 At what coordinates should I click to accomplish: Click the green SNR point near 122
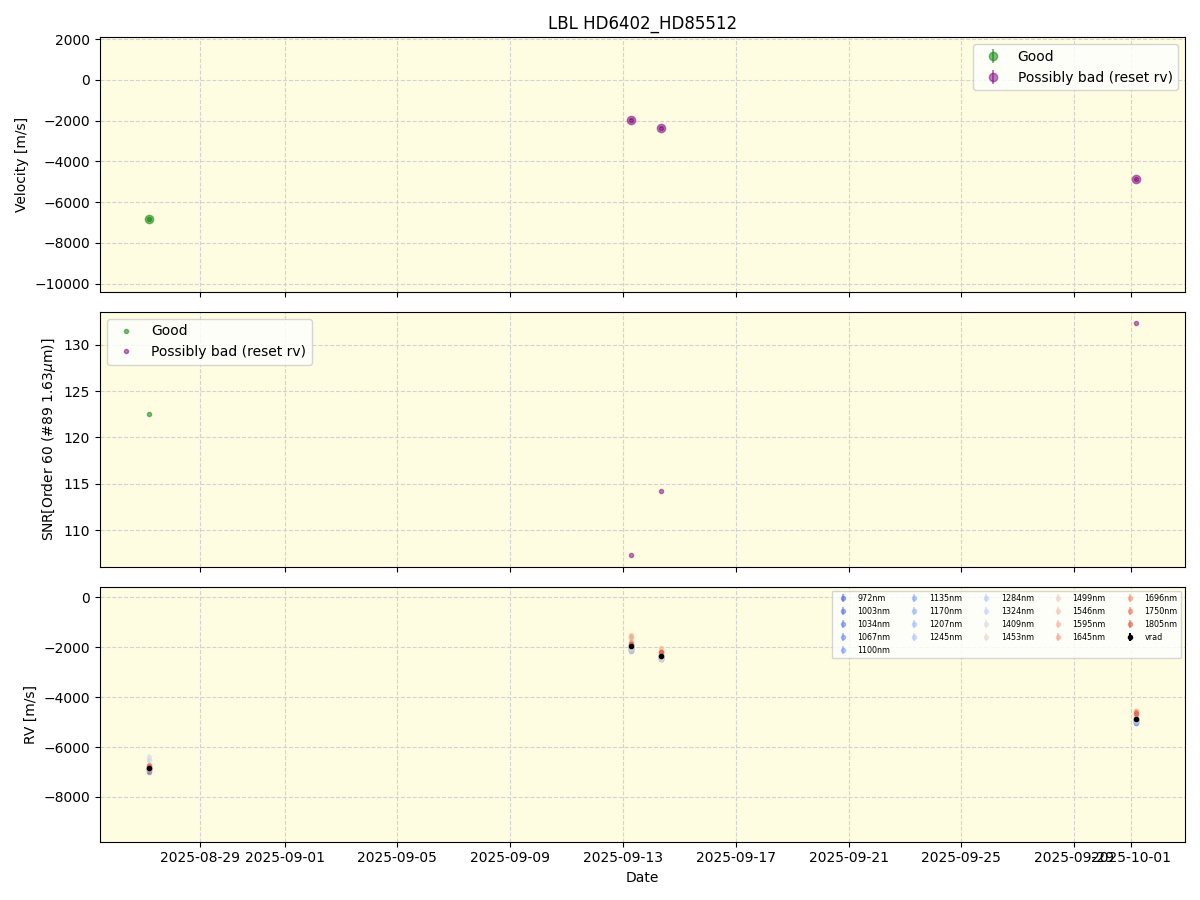pyautogui.click(x=149, y=414)
